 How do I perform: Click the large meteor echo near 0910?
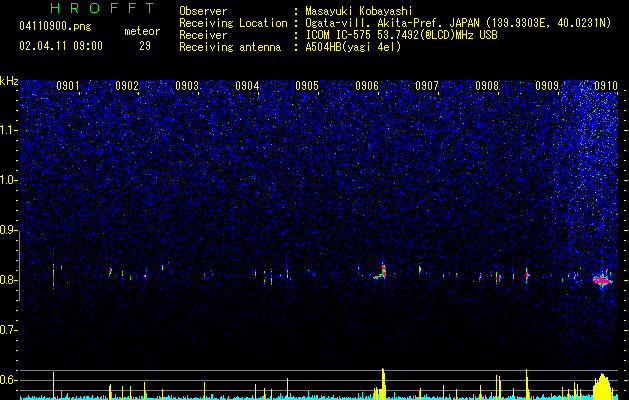tap(602, 280)
